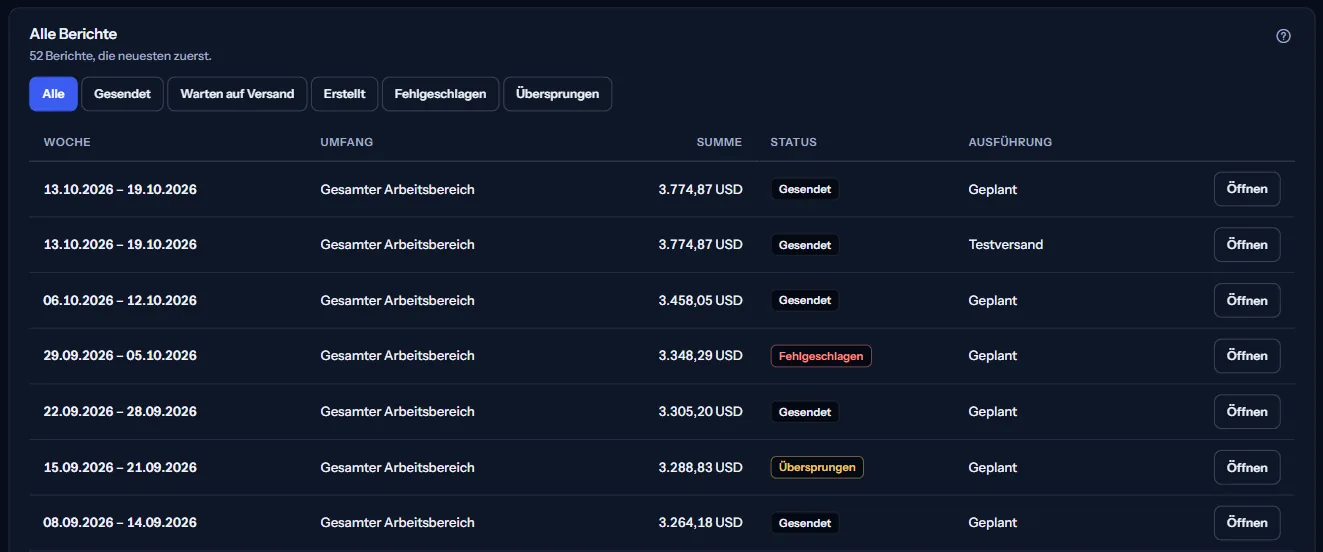Image resolution: width=1323 pixels, height=552 pixels.
Task: Click the week 15.09.2026 – 21.09.2026
Action: tap(120, 467)
